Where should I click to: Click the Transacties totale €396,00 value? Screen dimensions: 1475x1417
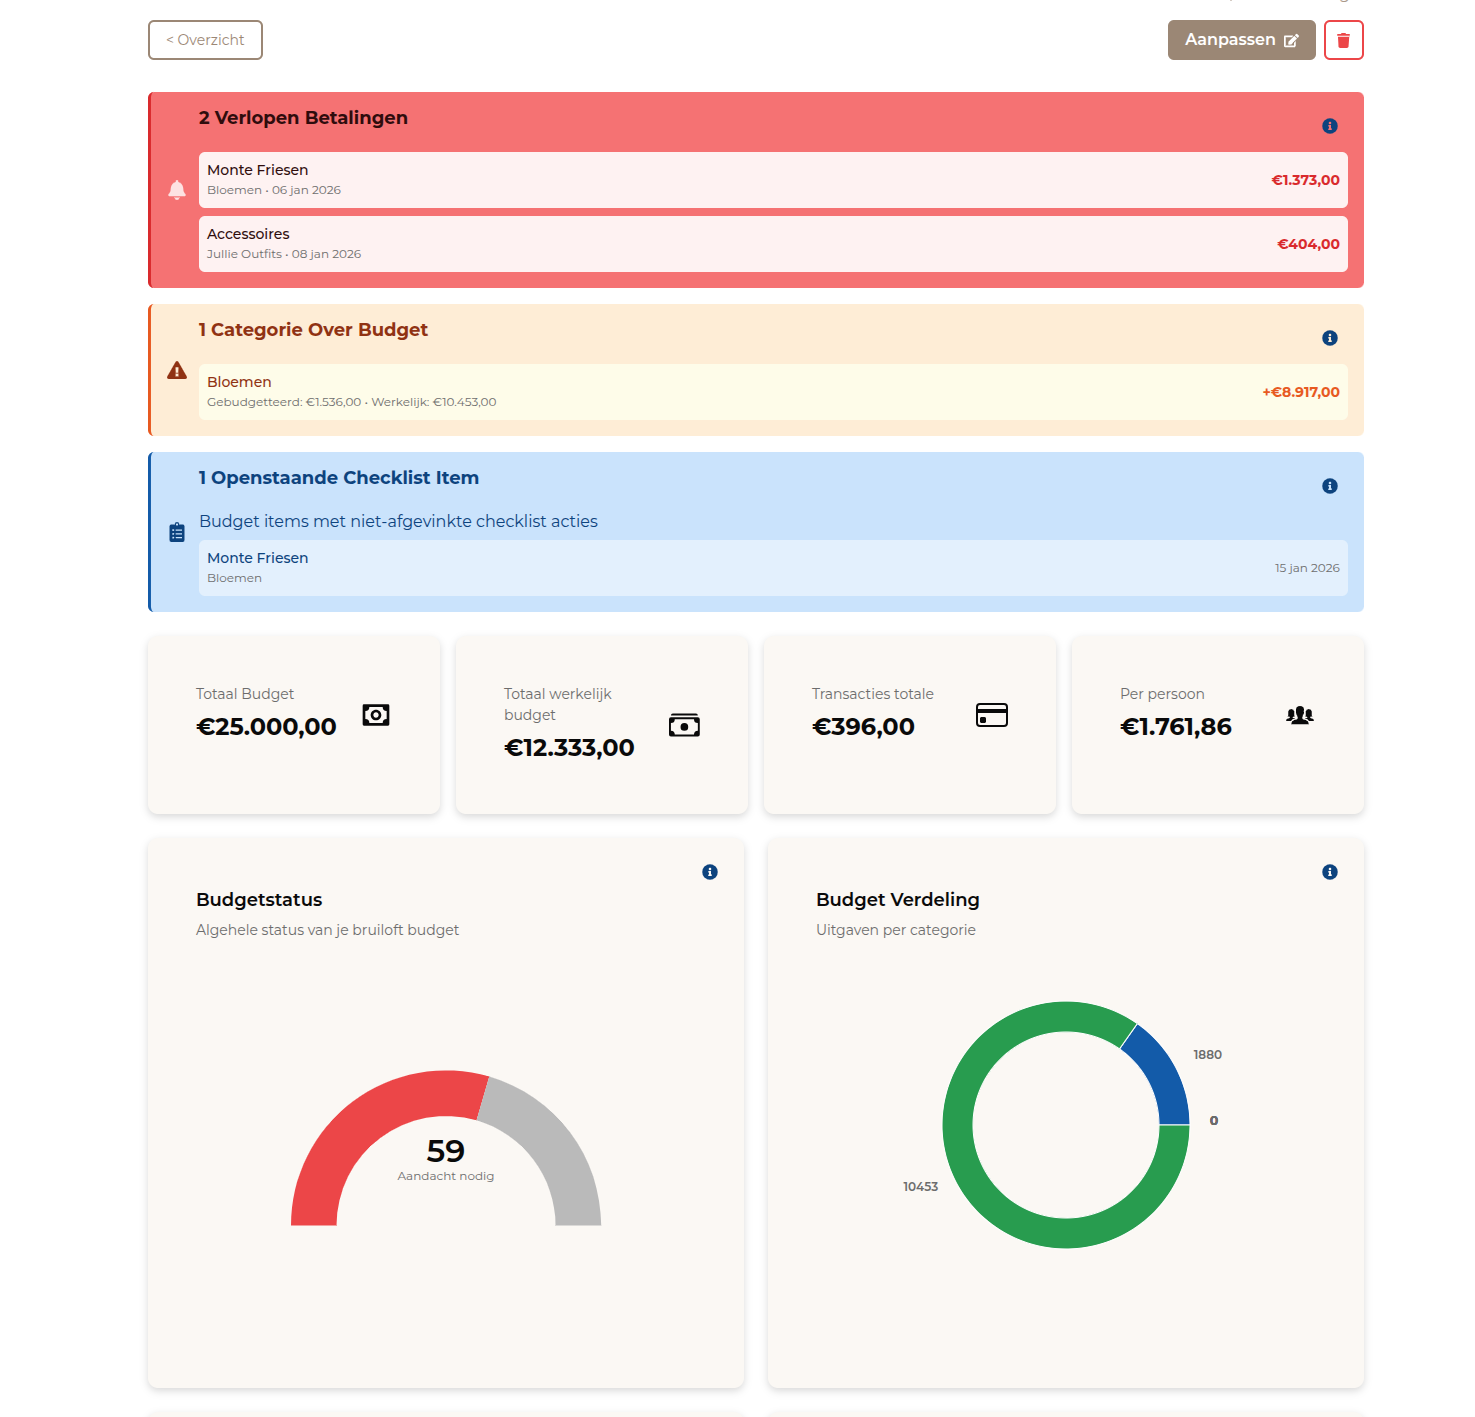863,727
